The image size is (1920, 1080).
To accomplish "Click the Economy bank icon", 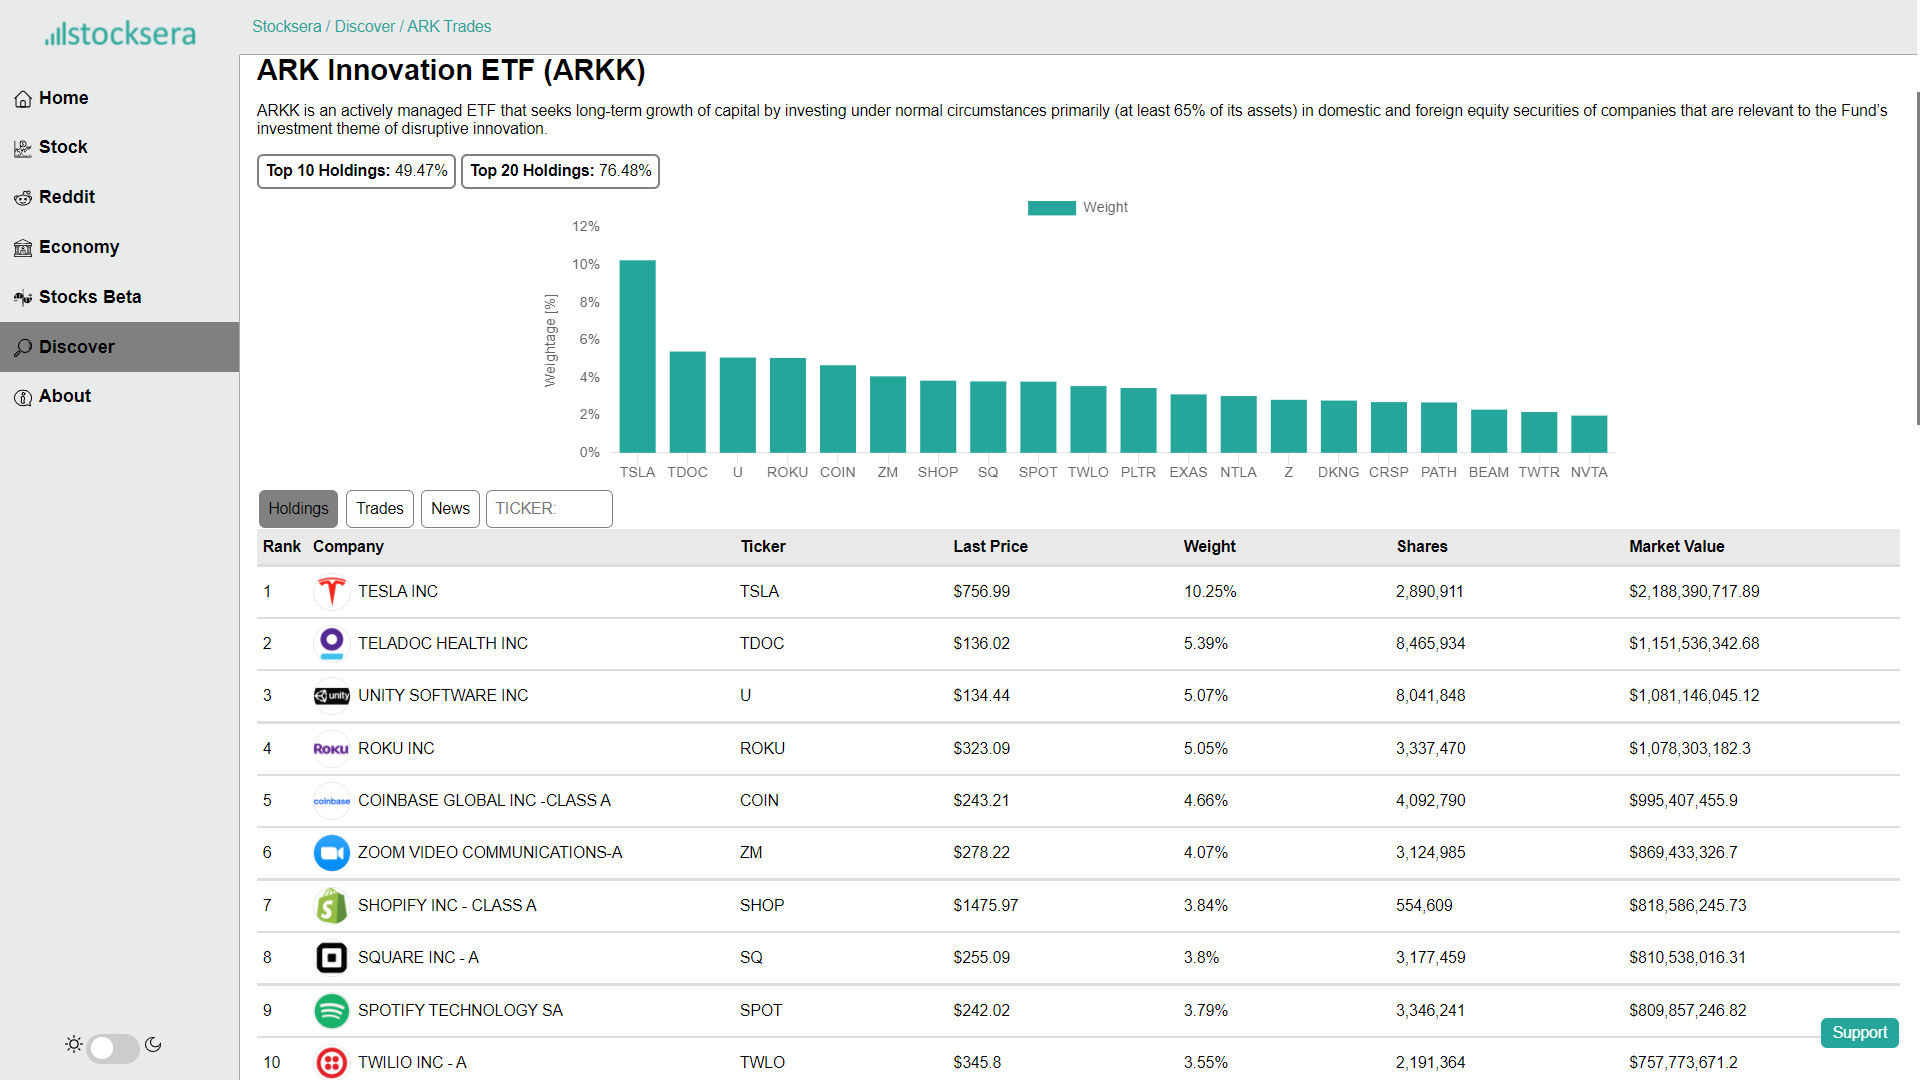I will (x=23, y=248).
